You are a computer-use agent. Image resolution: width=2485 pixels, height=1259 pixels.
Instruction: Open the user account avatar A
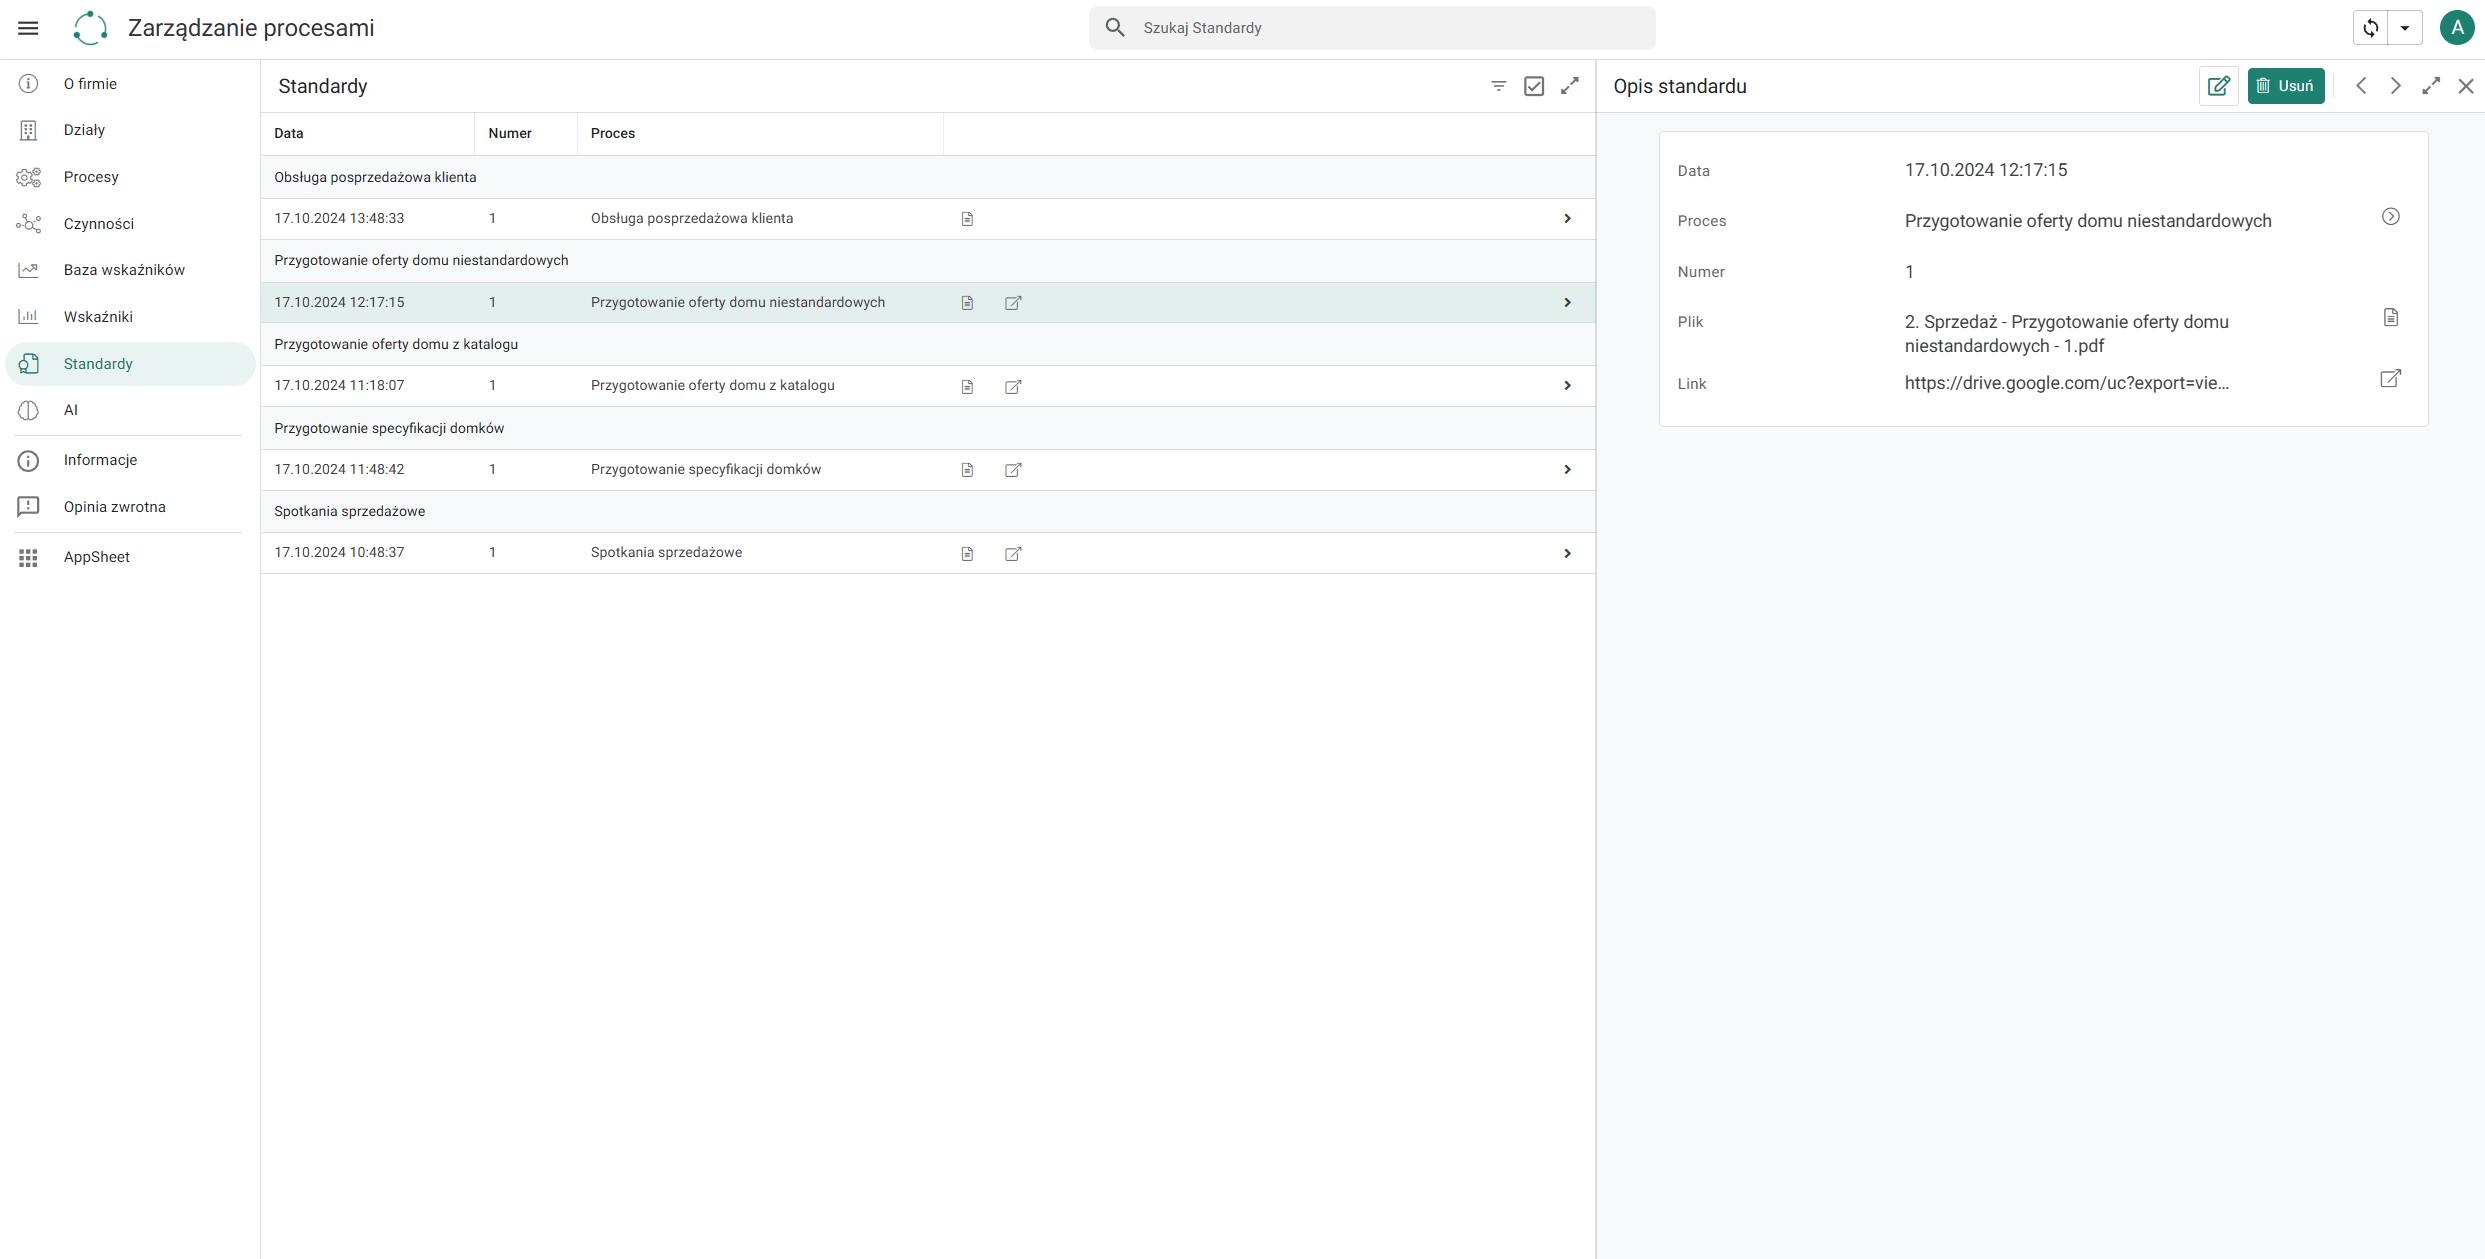[x=2457, y=28]
